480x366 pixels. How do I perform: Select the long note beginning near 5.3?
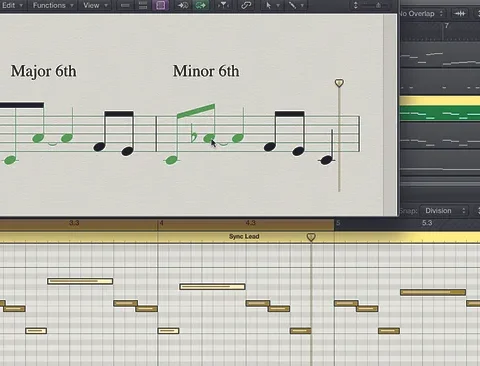pos(433,292)
